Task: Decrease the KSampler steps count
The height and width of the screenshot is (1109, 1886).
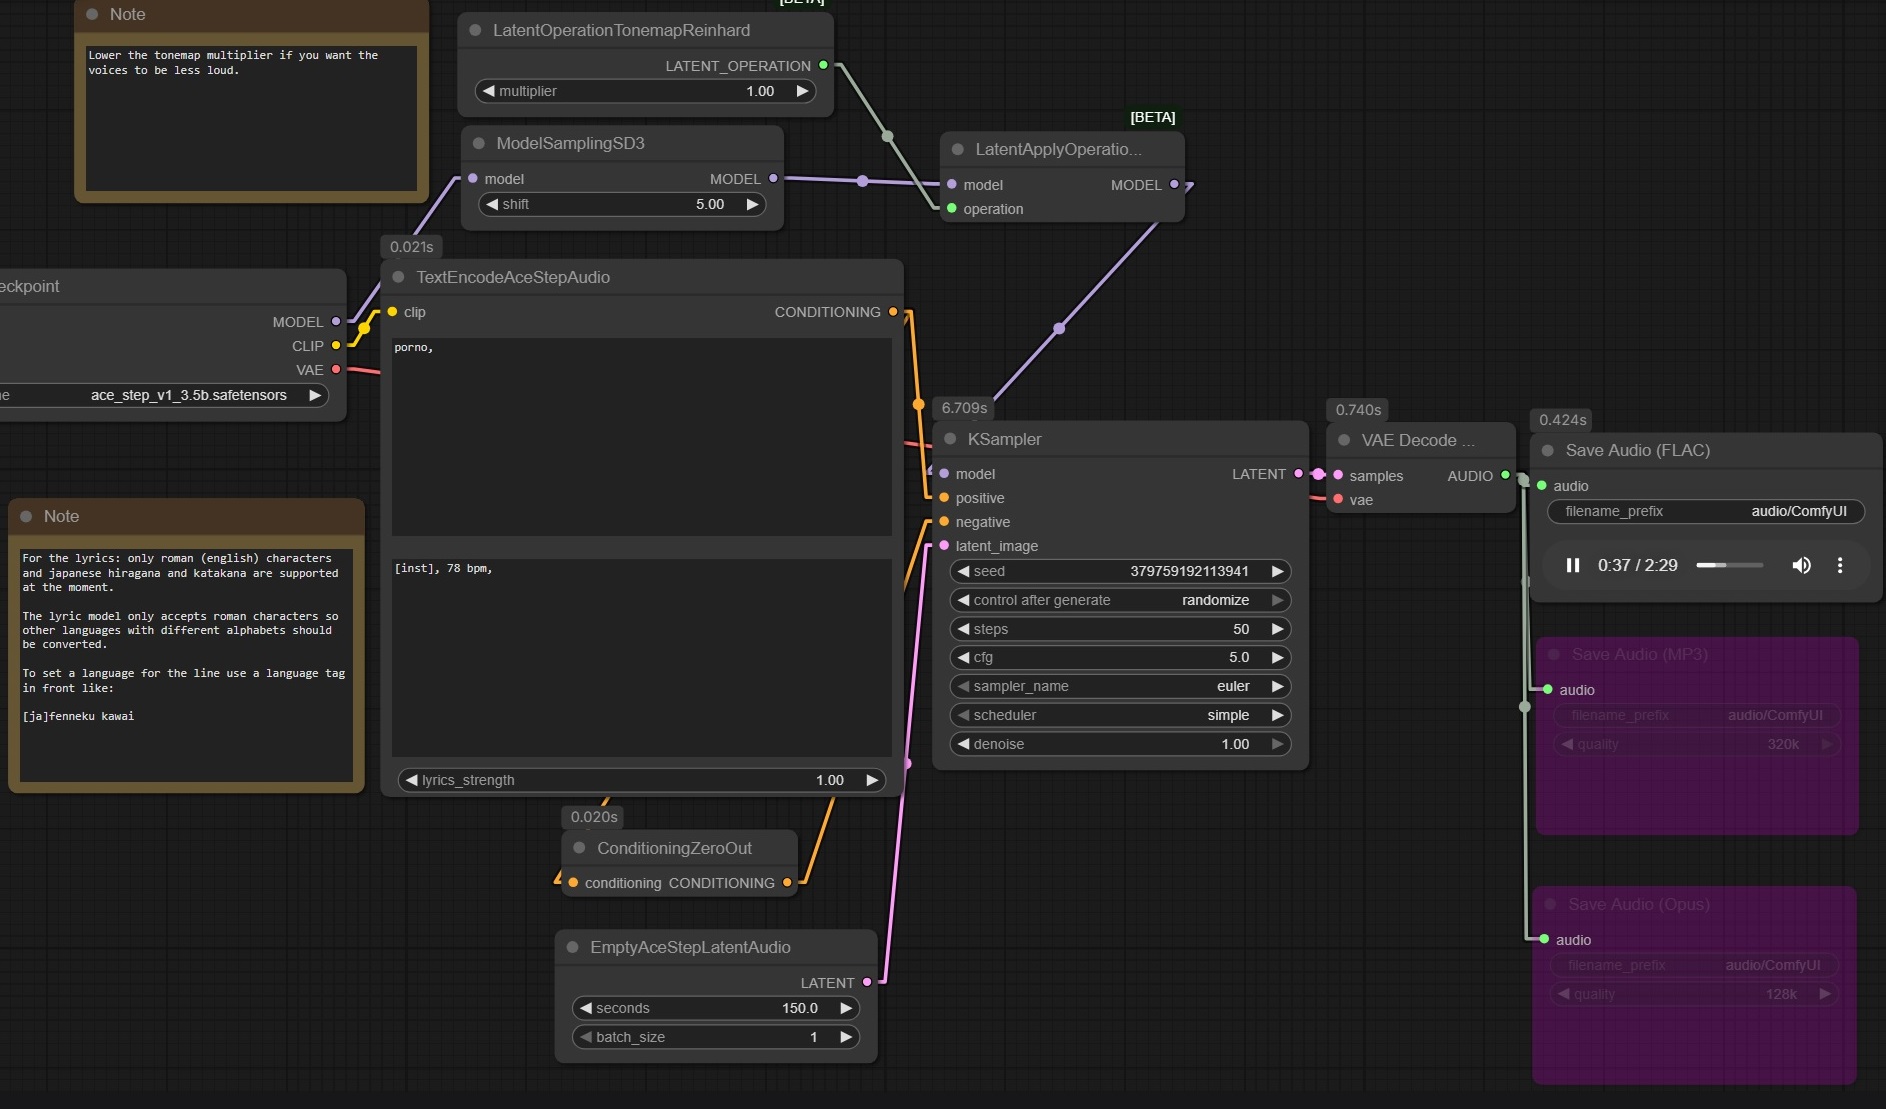Action: pyautogui.click(x=963, y=629)
